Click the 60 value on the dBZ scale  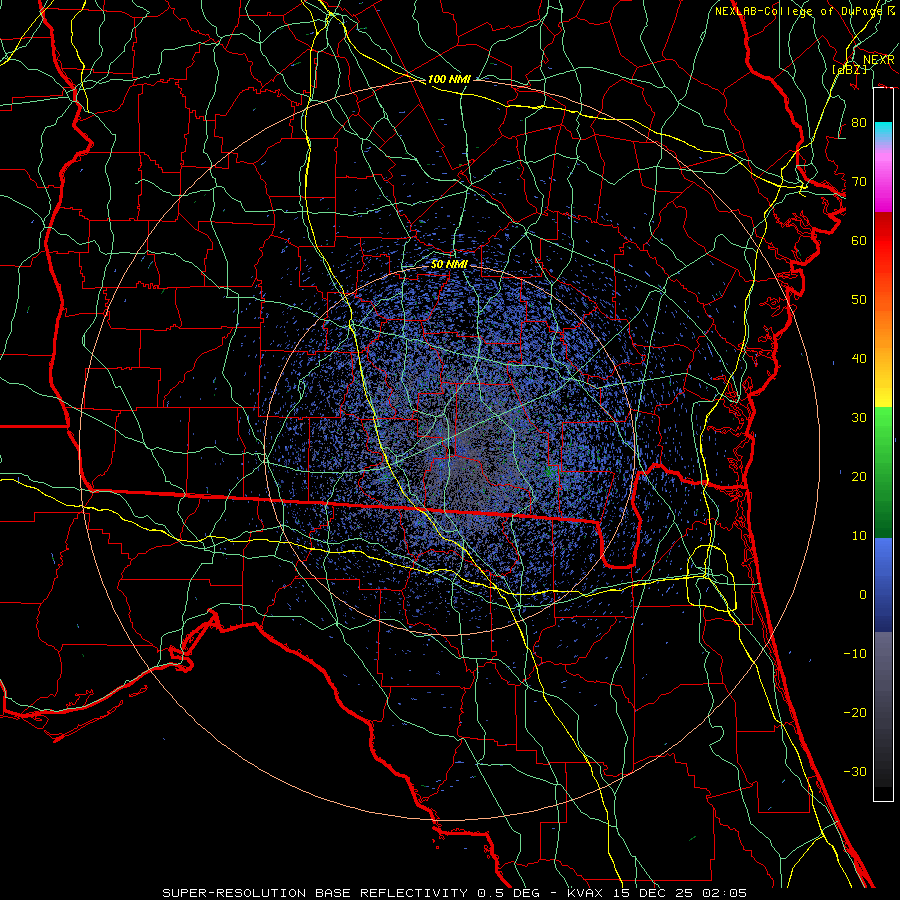859,240
